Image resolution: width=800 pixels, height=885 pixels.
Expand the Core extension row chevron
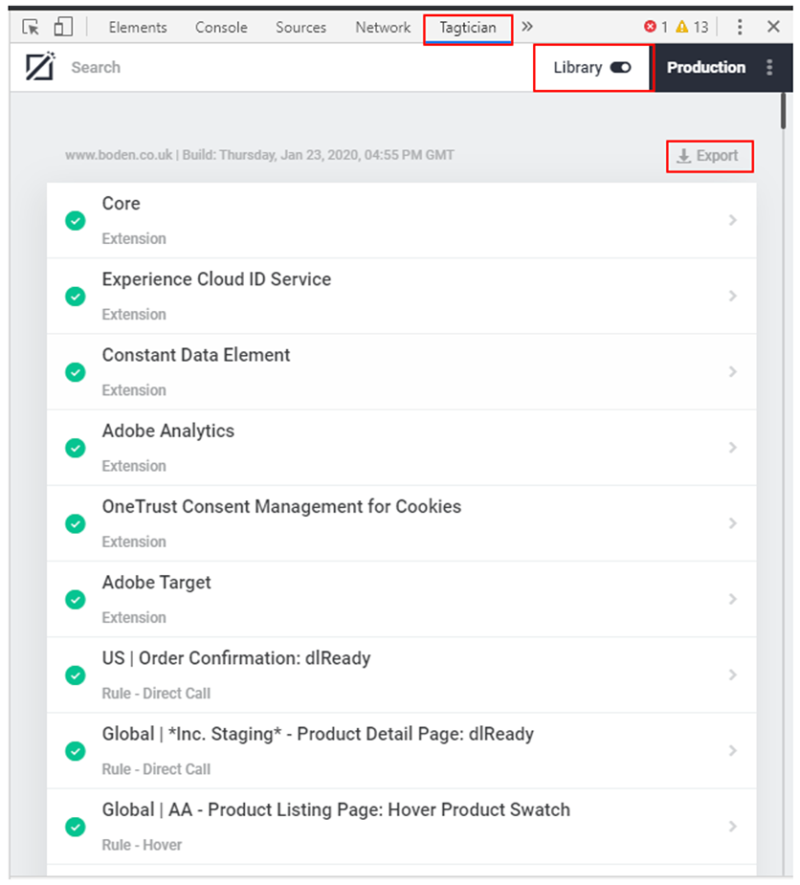point(733,220)
